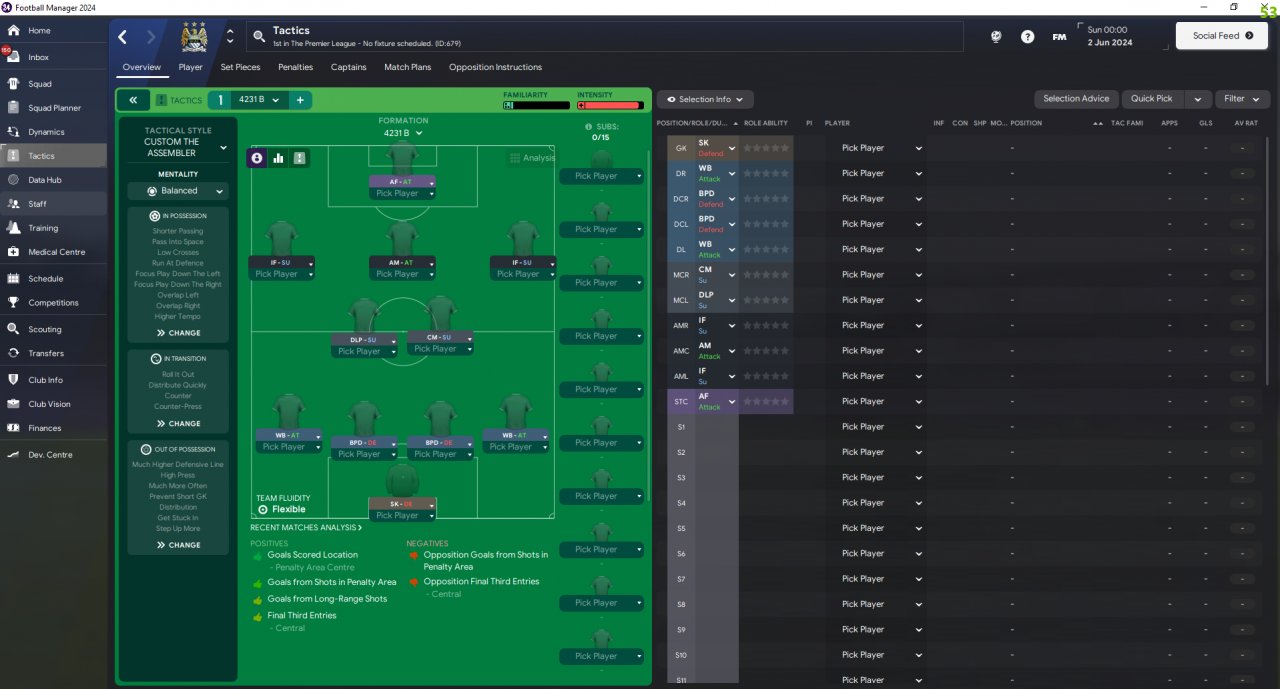
Task: Sort by the AV RAT column header
Action: (x=1246, y=123)
